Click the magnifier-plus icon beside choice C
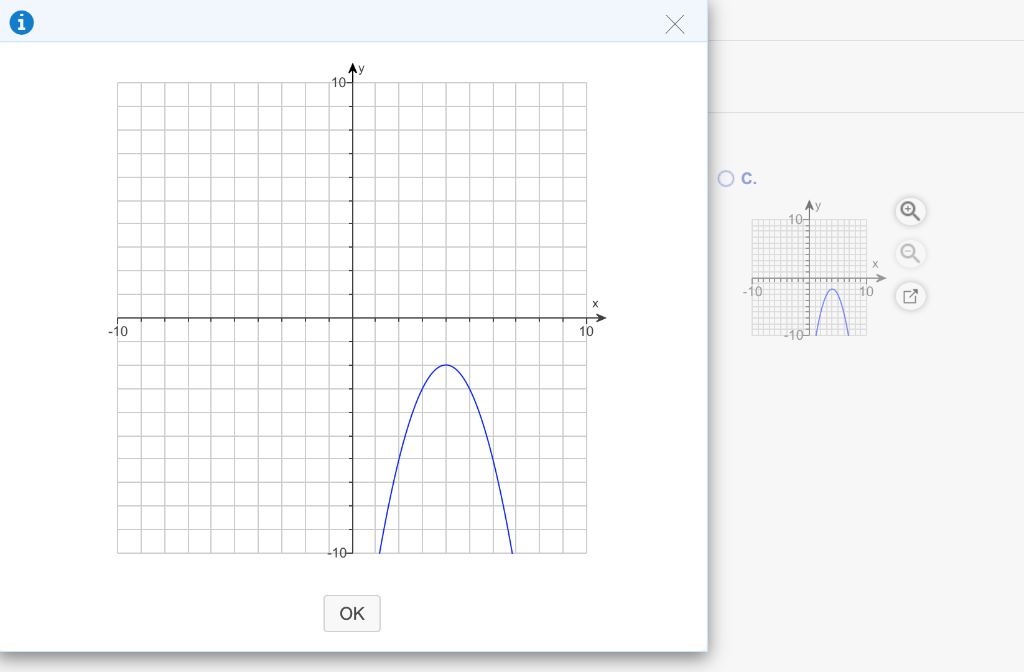The image size is (1024, 672). coord(909,211)
